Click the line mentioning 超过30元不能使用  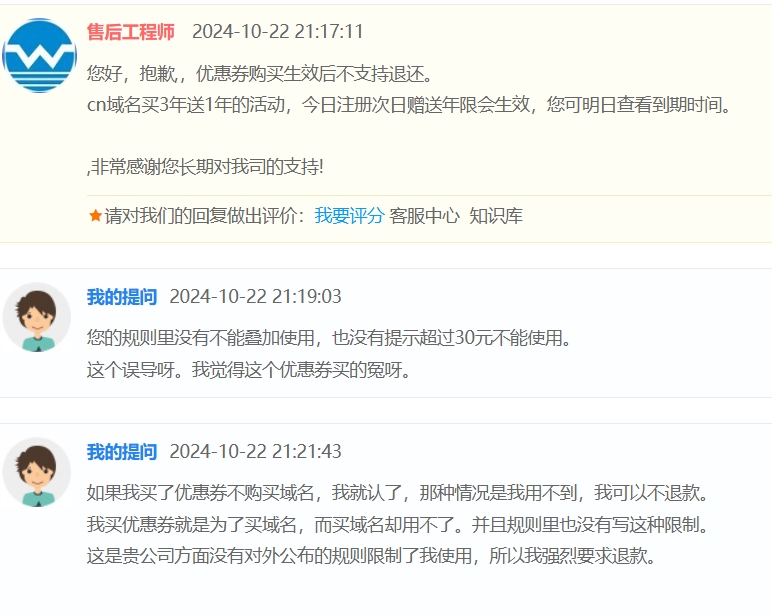328,338
